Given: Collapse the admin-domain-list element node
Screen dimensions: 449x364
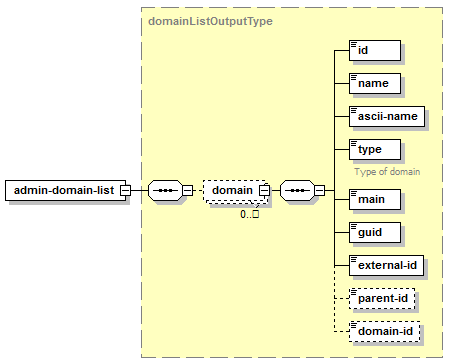Looking at the screenshot, I should pyautogui.click(x=125, y=190).
